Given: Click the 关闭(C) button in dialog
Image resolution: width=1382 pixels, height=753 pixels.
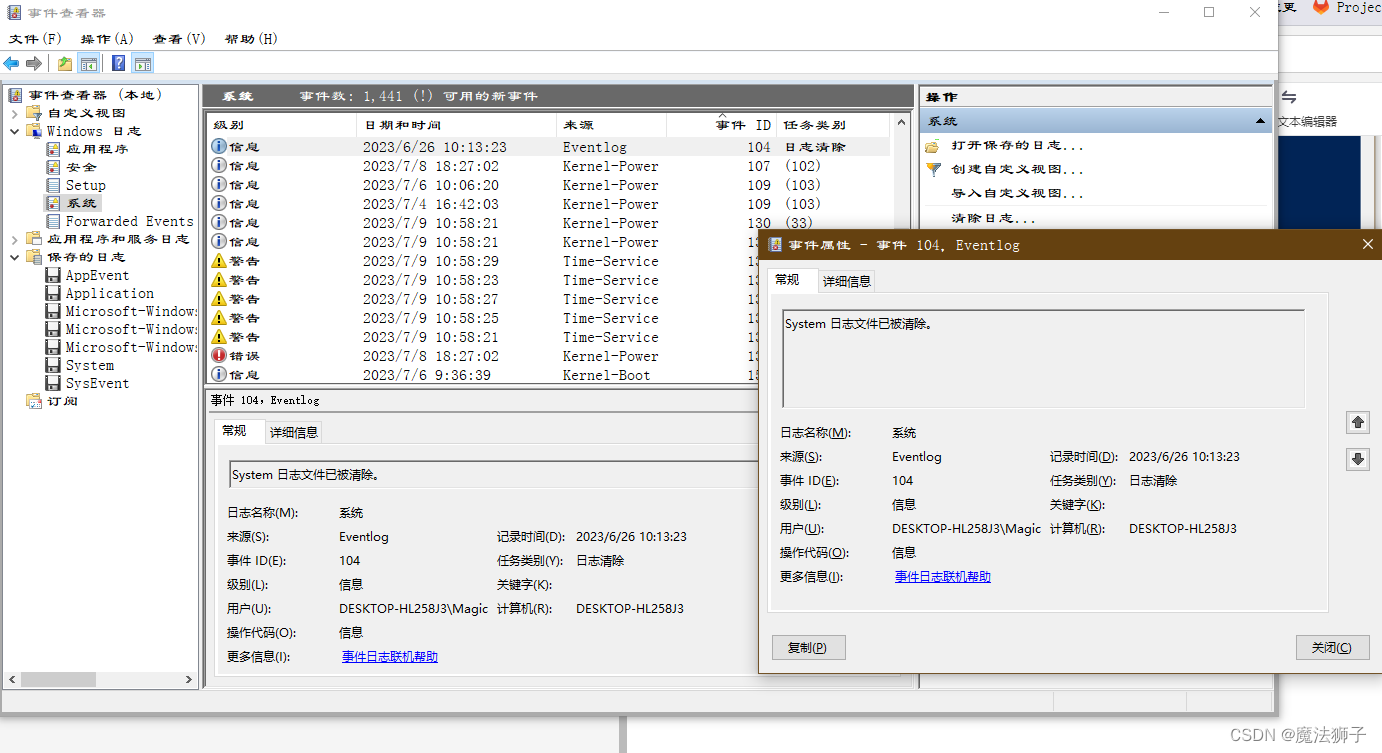Looking at the screenshot, I should coord(1332,647).
